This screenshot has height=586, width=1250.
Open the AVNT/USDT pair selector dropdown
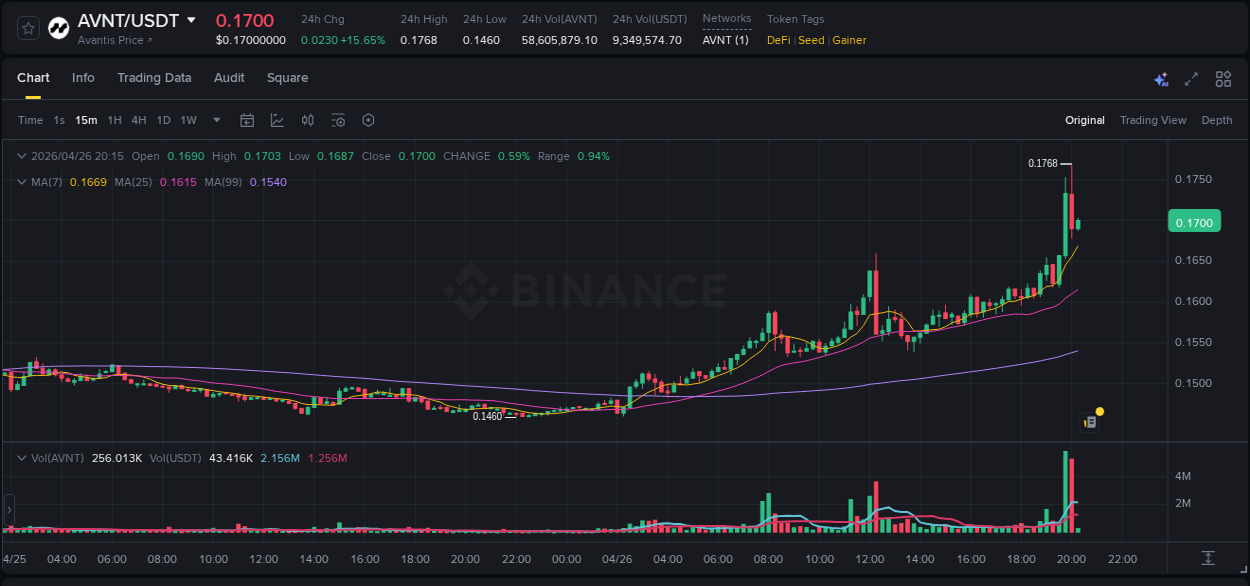pyautogui.click(x=192, y=20)
